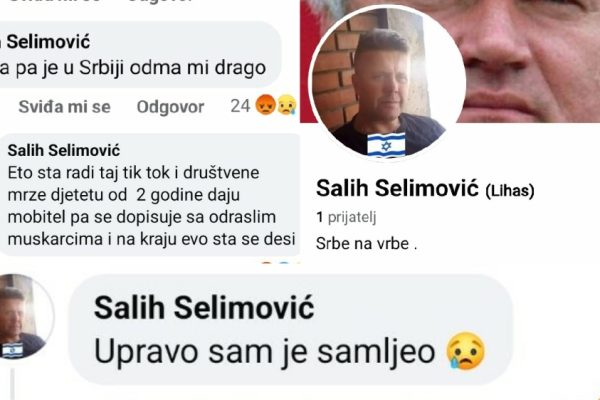Open small commenter avatar at bottom left
This screenshot has height=400, width=600.
pos(24,317)
